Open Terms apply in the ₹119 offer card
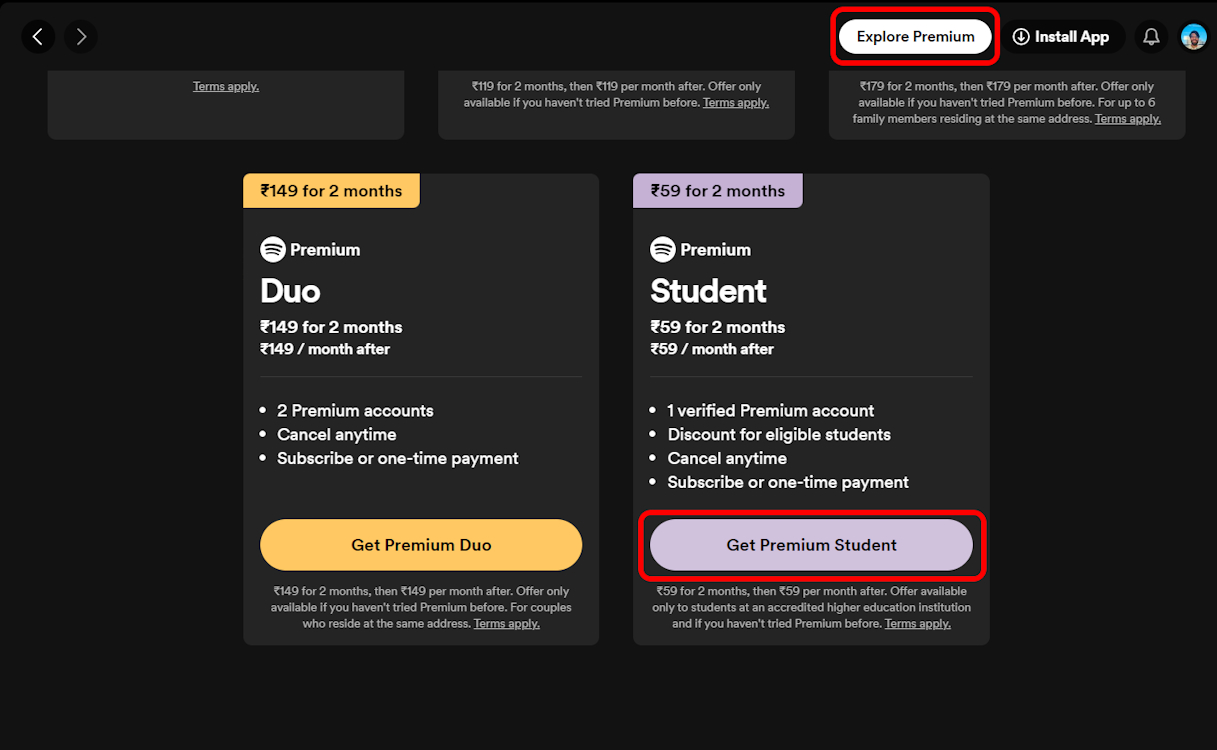Viewport: 1217px width, 750px height. coord(736,102)
